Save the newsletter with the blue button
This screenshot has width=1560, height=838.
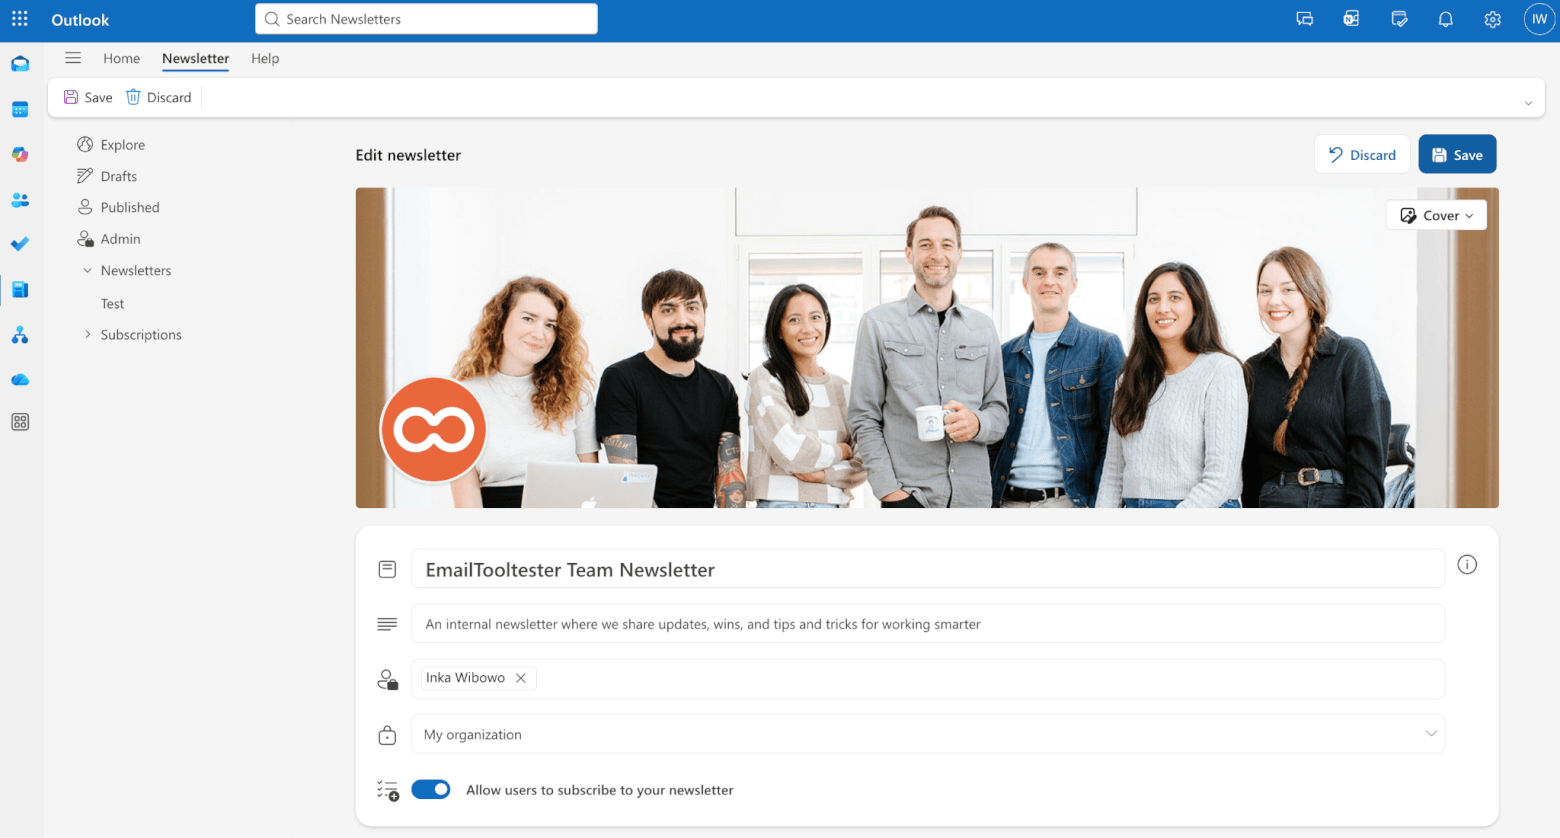1457,154
